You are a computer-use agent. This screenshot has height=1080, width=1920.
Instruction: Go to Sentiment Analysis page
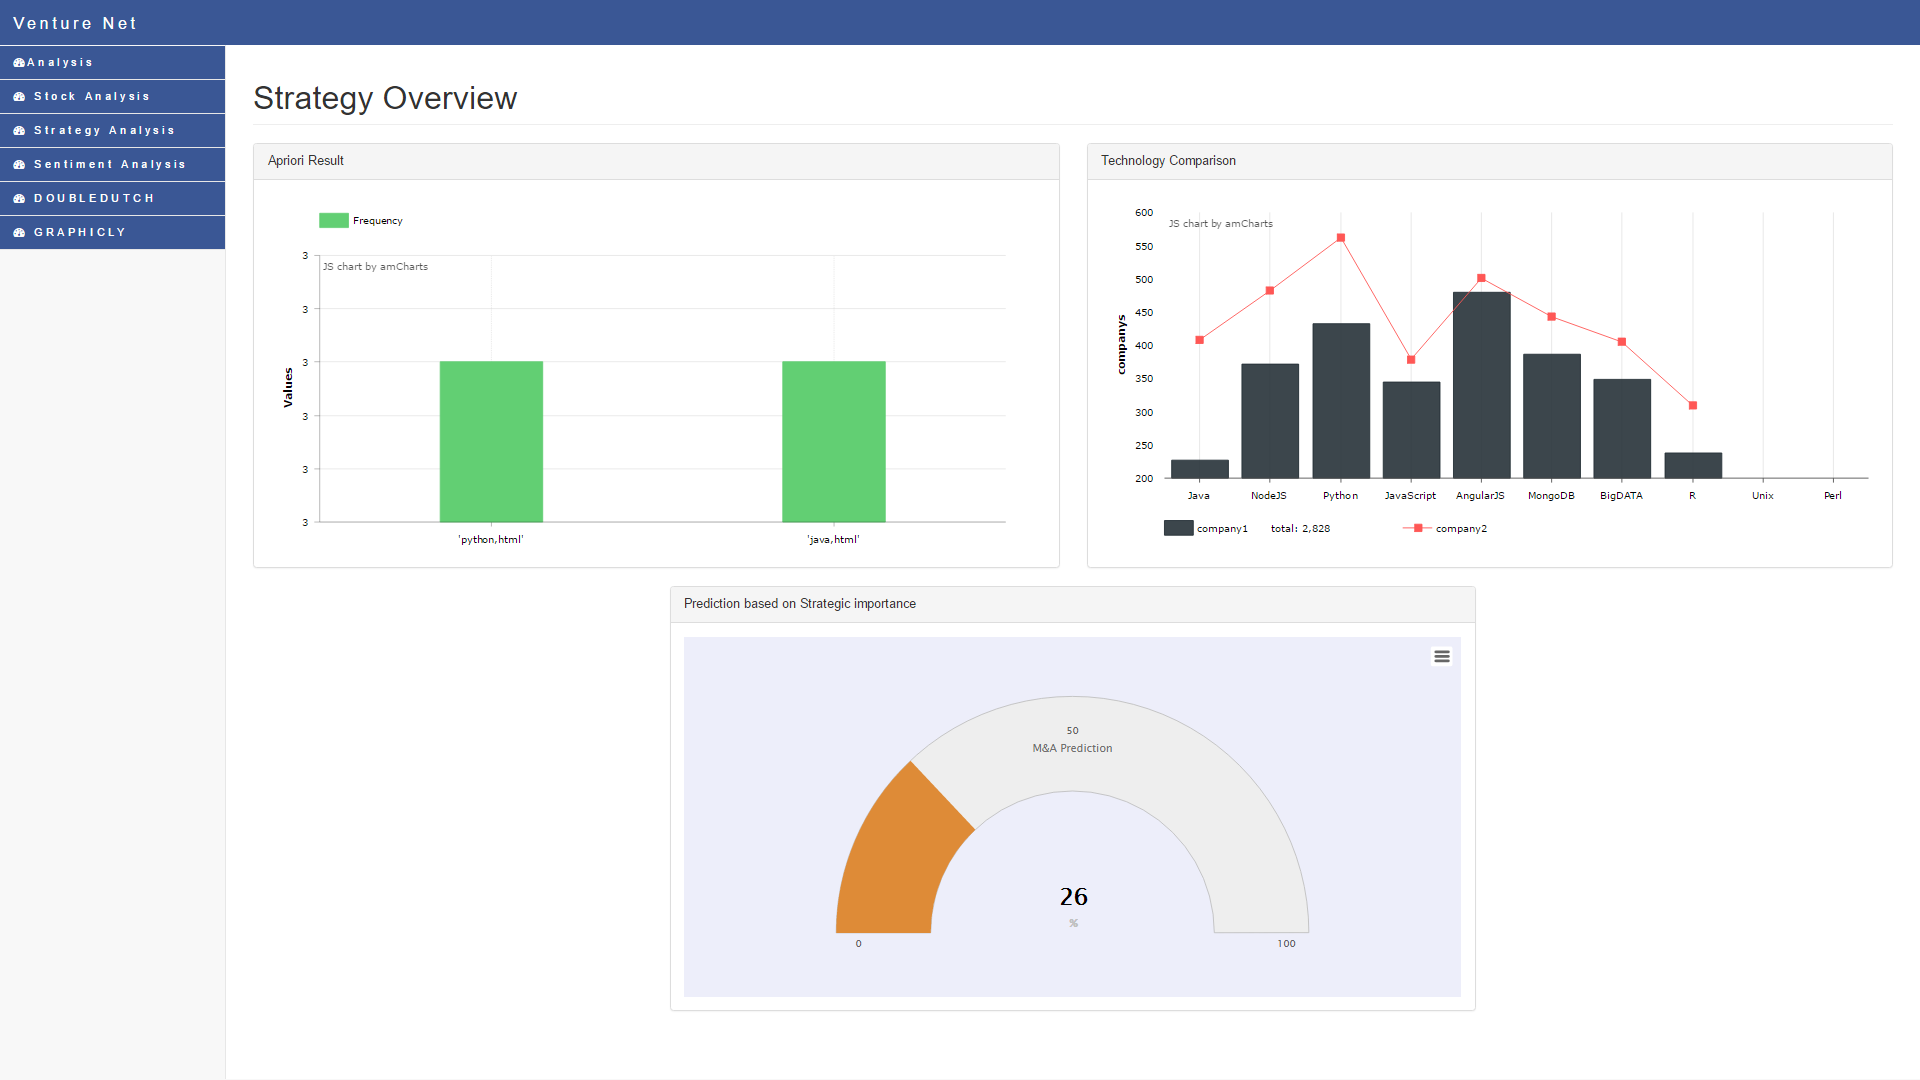click(x=109, y=165)
